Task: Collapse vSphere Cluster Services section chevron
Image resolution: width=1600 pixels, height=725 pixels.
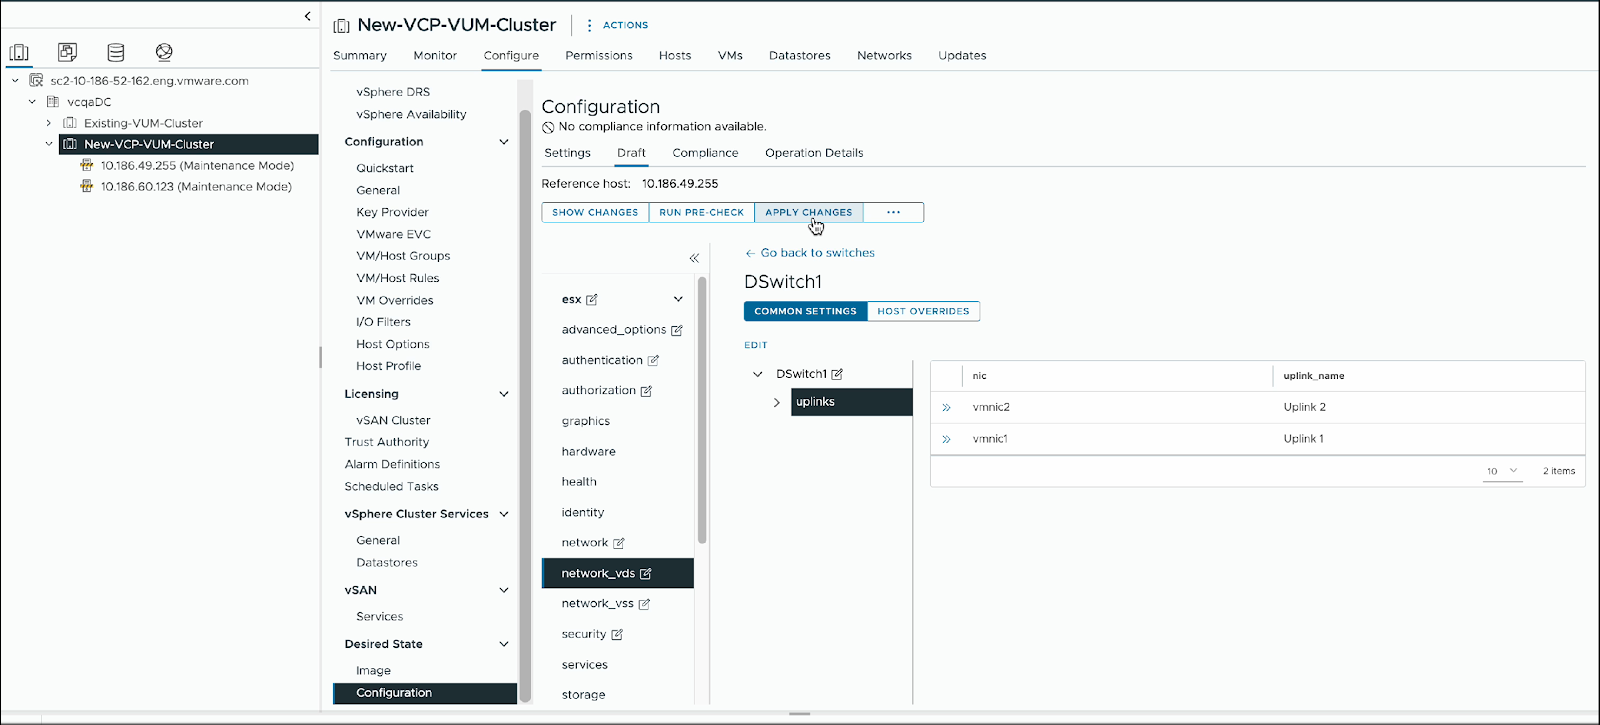Action: pos(504,514)
